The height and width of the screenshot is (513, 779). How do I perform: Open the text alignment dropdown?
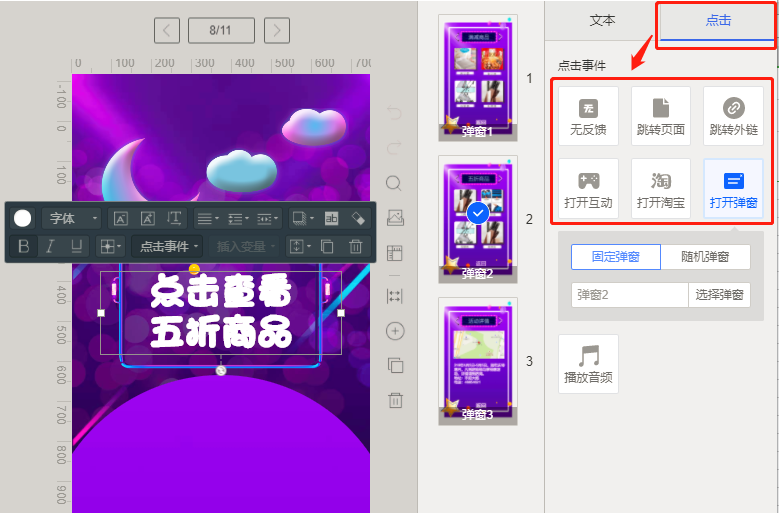[x=208, y=219]
